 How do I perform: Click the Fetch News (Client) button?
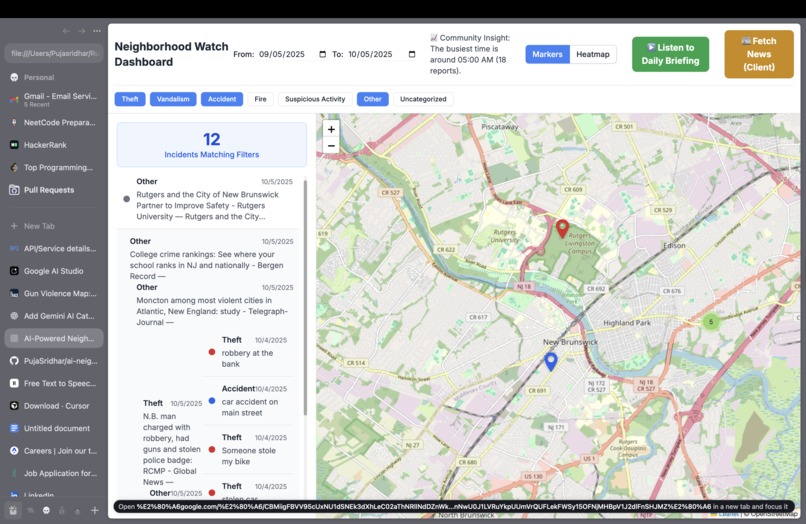[x=759, y=54]
